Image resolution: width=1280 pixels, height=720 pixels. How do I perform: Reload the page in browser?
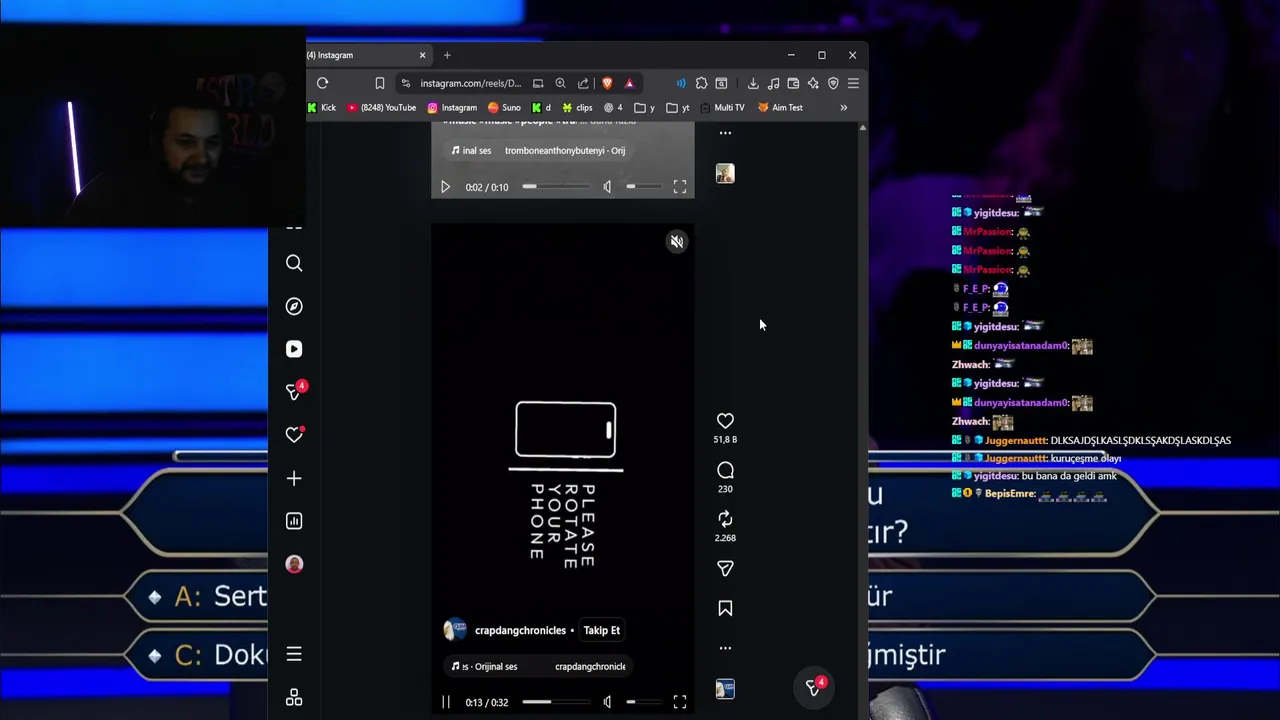pos(322,83)
